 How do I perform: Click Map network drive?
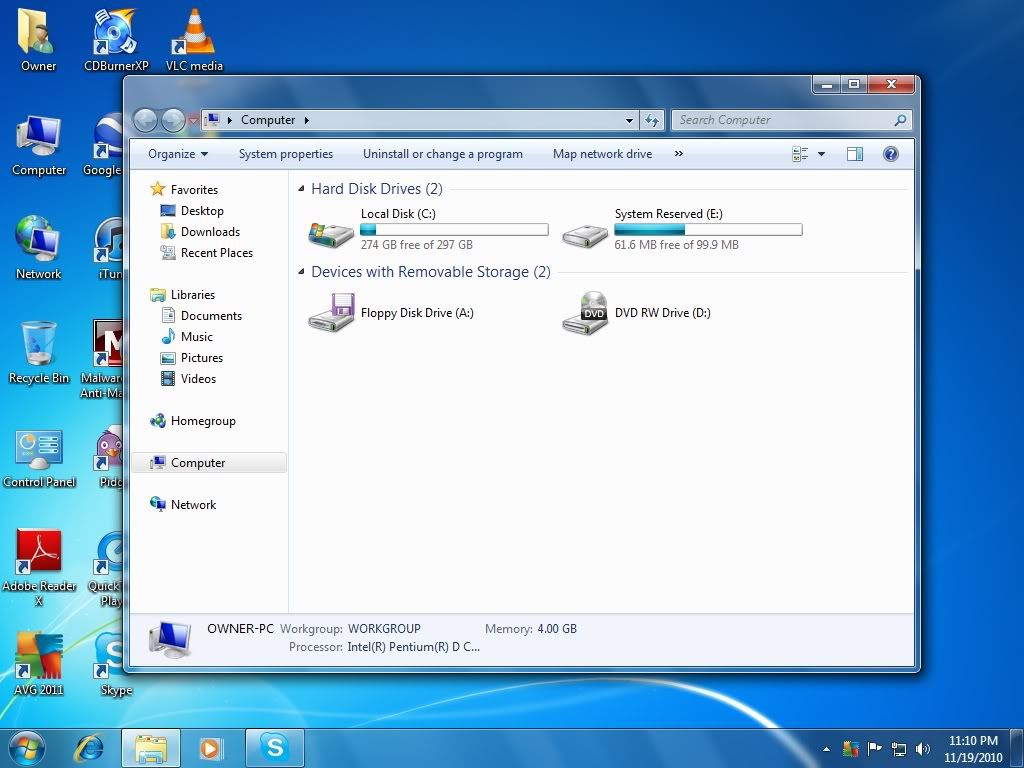pos(602,154)
